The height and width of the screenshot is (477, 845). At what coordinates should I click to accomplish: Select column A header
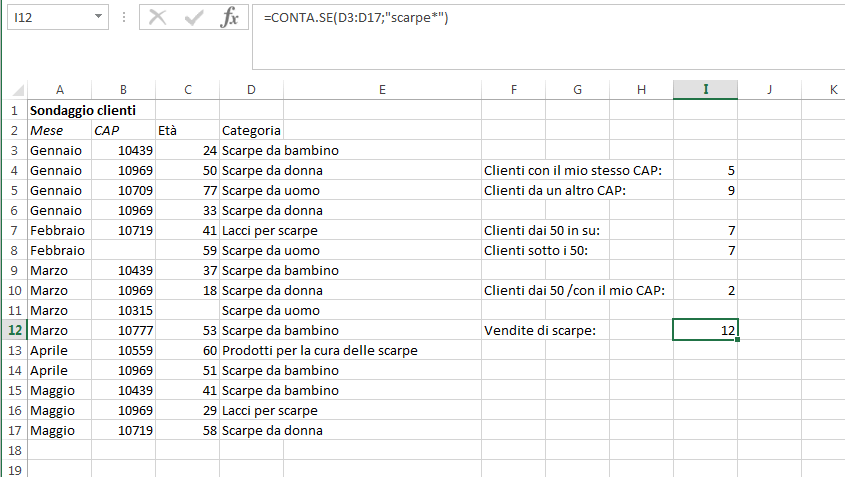(x=60, y=89)
